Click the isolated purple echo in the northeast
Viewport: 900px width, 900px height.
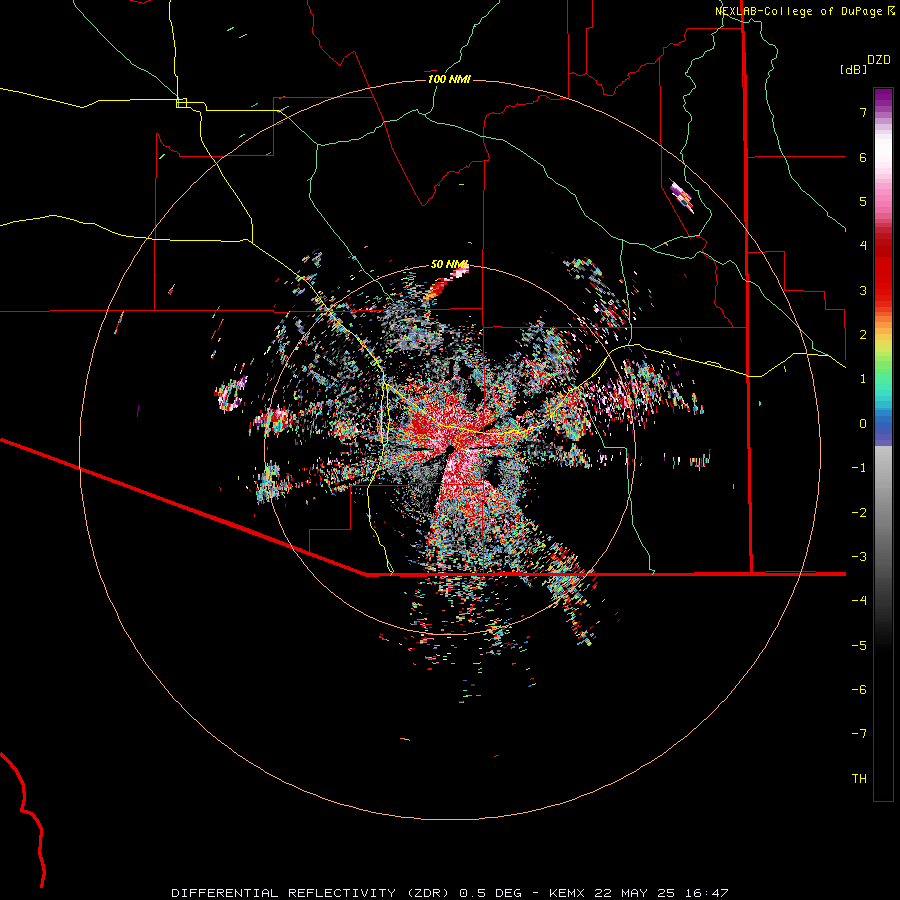click(x=682, y=196)
